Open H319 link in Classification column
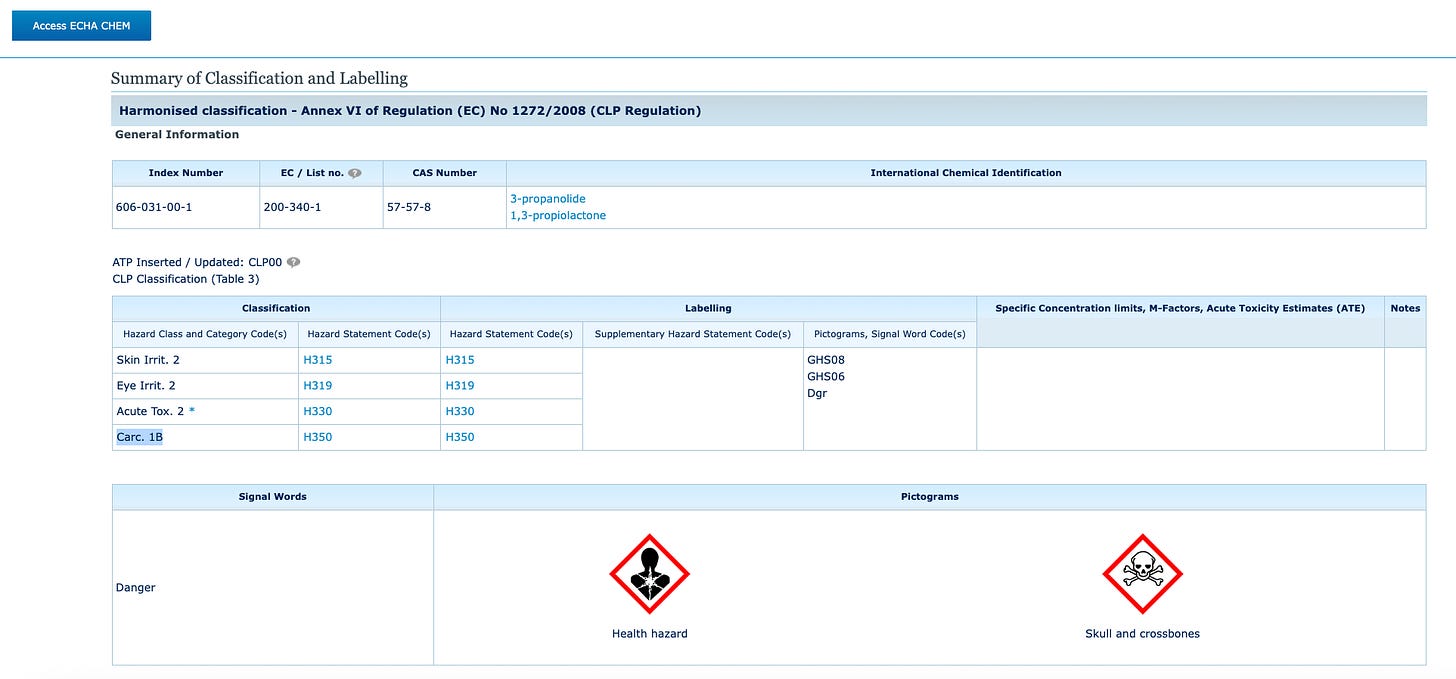Viewport: 1456px width, 679px height. pyautogui.click(x=318, y=385)
